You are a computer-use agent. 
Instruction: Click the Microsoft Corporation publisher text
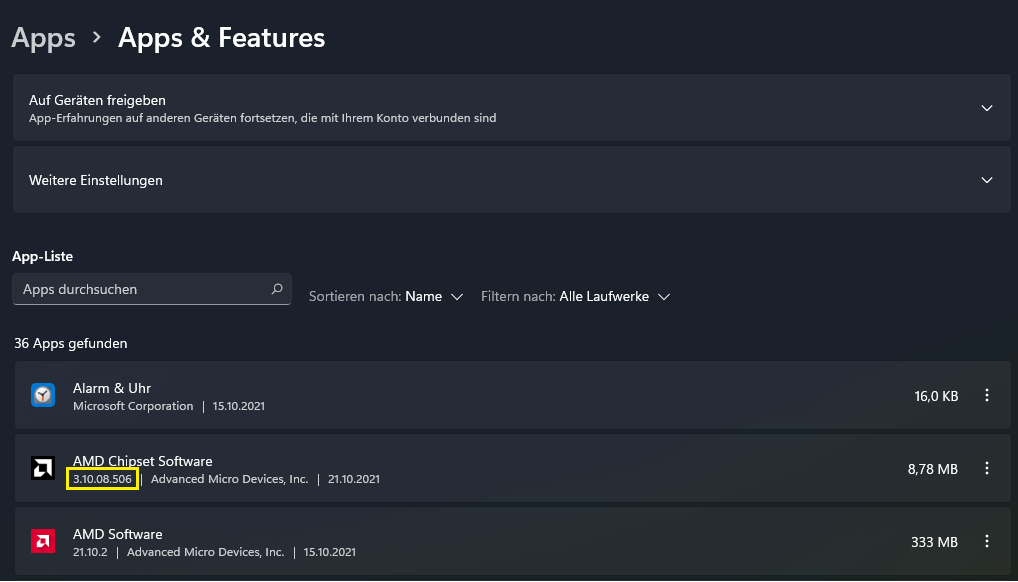pyautogui.click(x=133, y=406)
